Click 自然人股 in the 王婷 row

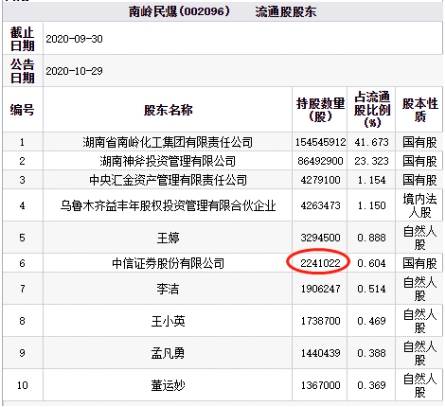coord(420,238)
